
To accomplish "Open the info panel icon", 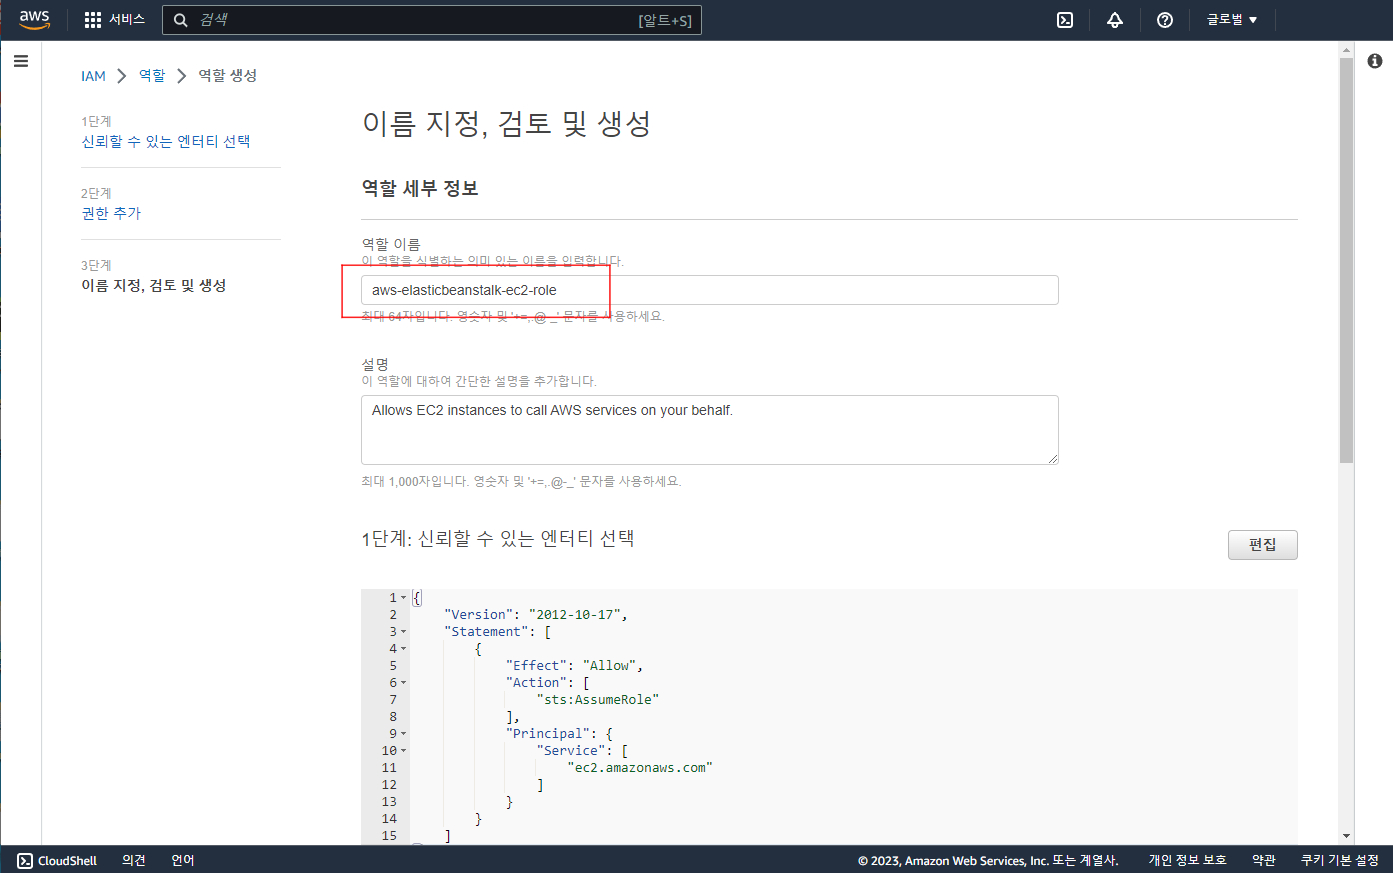I will pyautogui.click(x=1375, y=61).
